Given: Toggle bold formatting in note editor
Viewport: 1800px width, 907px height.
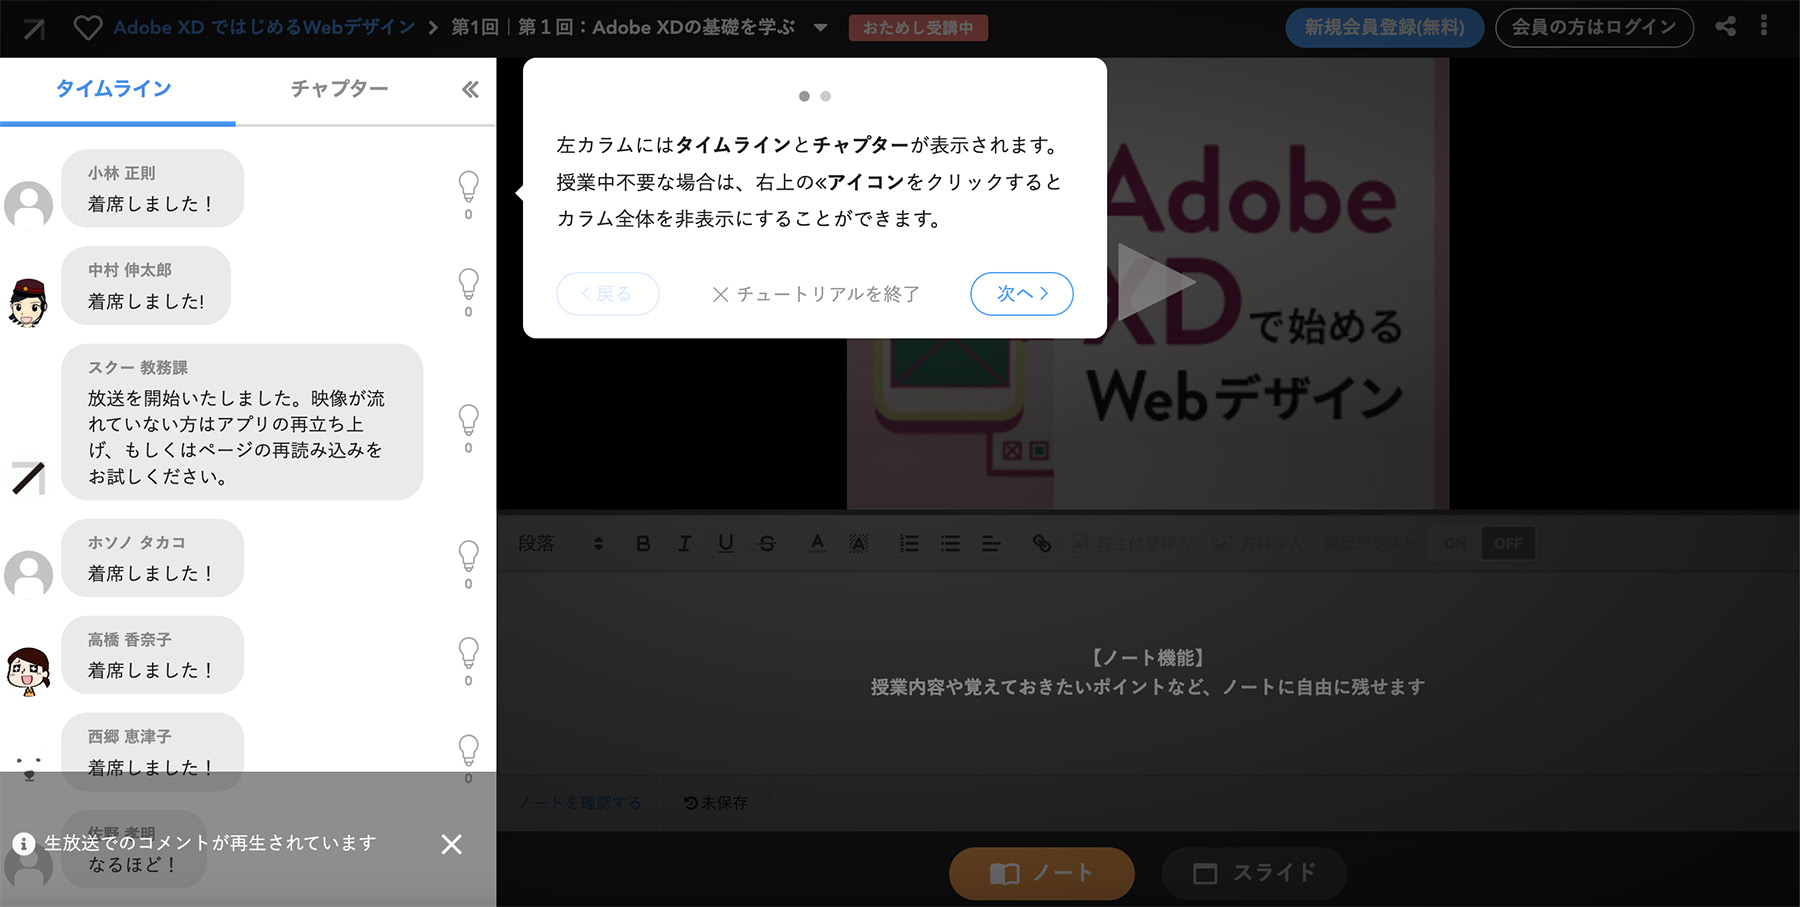Looking at the screenshot, I should (643, 543).
